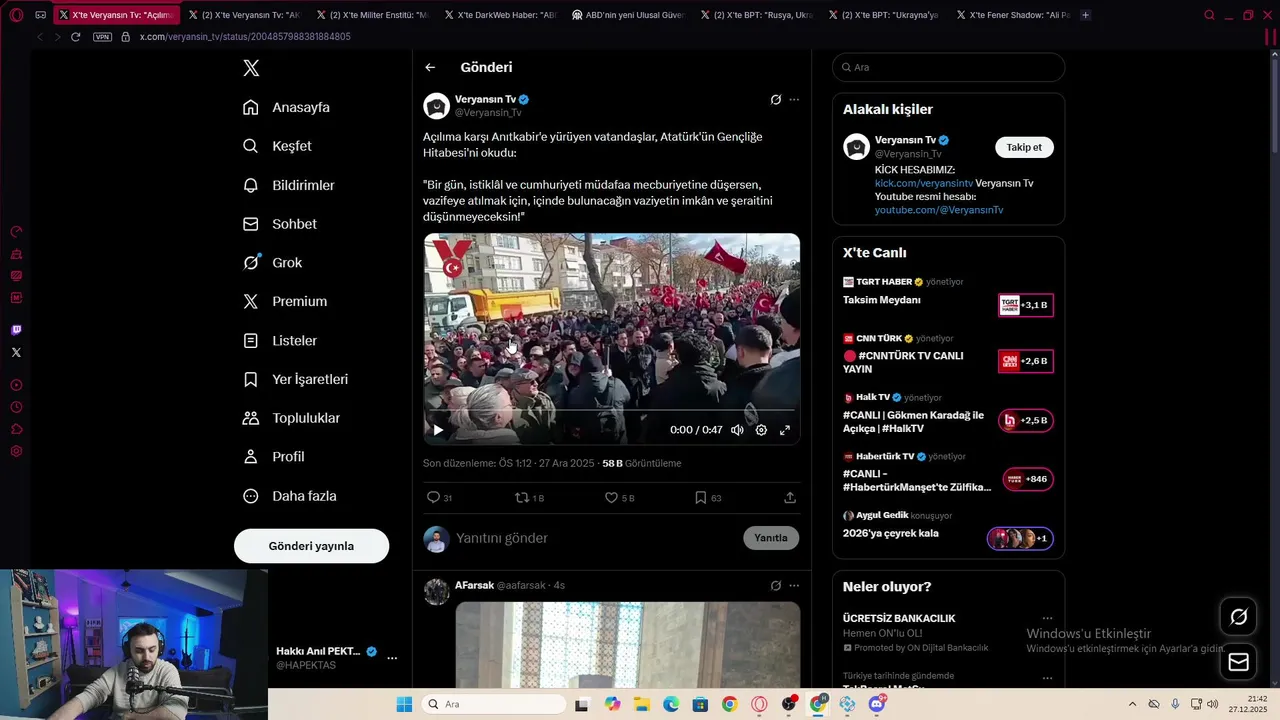The image size is (1280, 720).
Task: Open the X logo home link
Action: click(x=251, y=68)
